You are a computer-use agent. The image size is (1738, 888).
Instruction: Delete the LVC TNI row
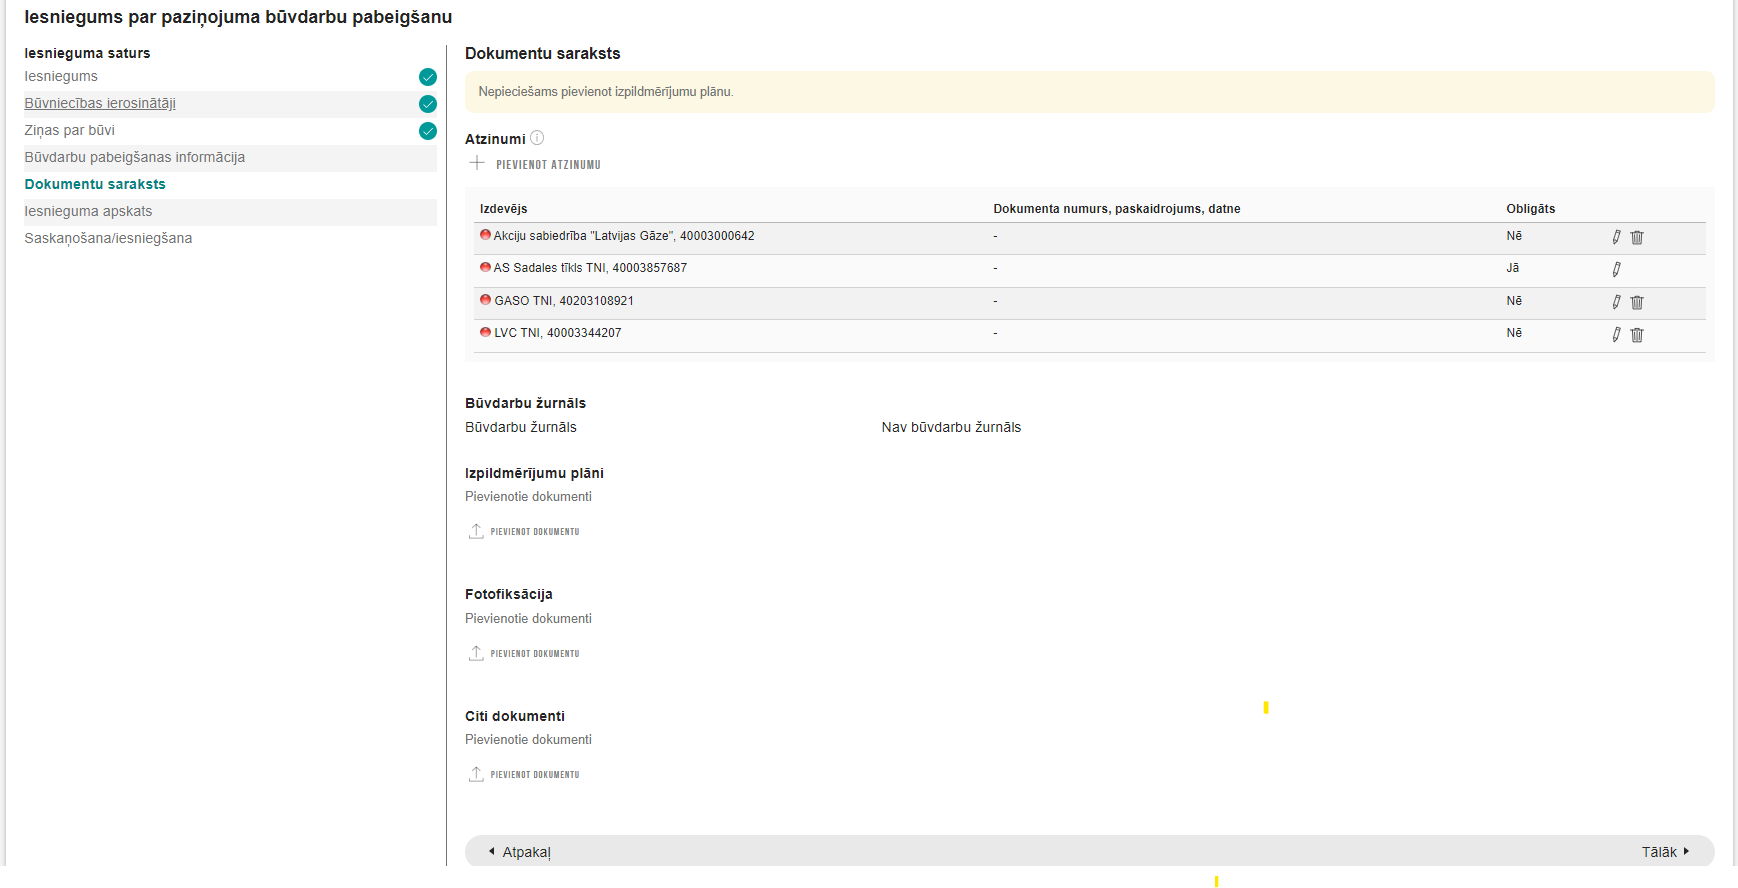(1637, 335)
